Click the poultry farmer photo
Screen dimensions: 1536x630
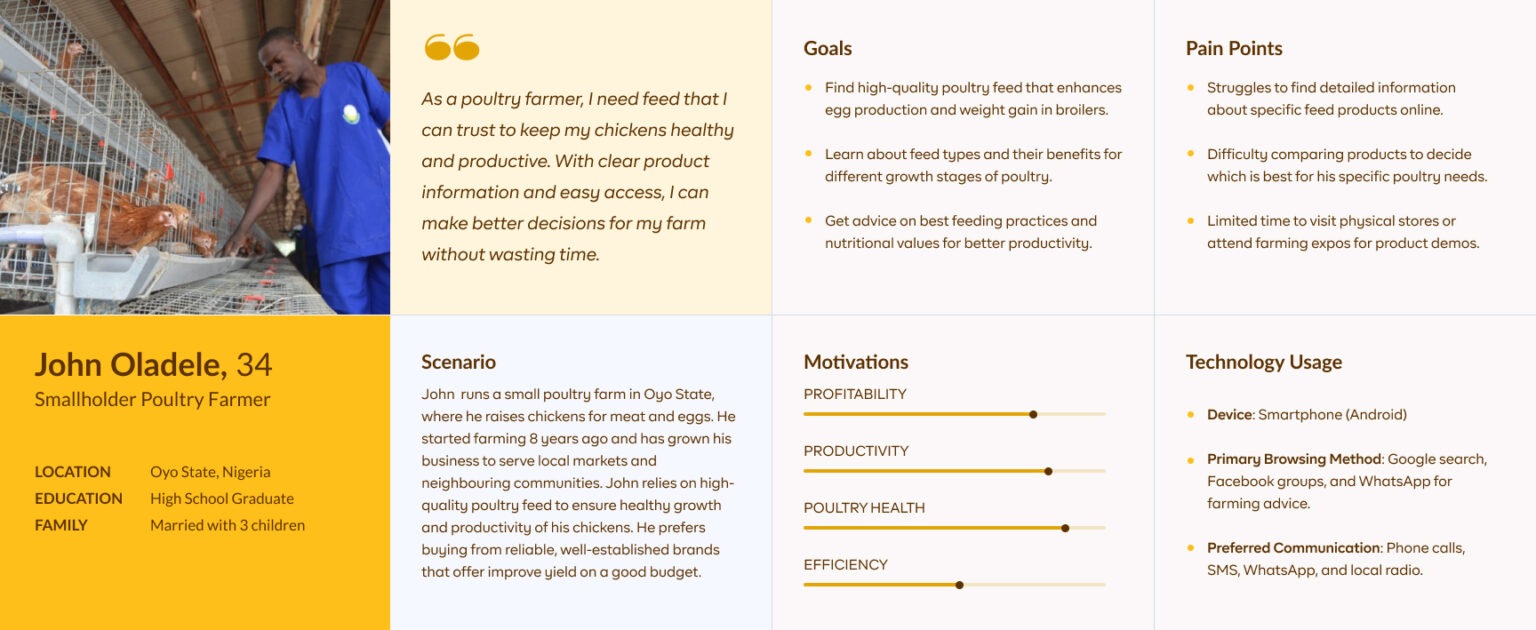point(195,157)
